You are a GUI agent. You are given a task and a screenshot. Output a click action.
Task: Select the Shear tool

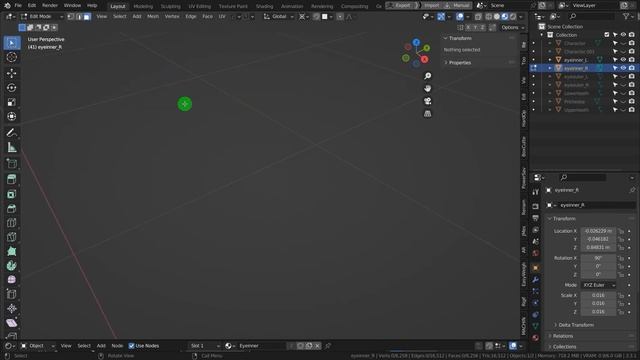(12, 323)
